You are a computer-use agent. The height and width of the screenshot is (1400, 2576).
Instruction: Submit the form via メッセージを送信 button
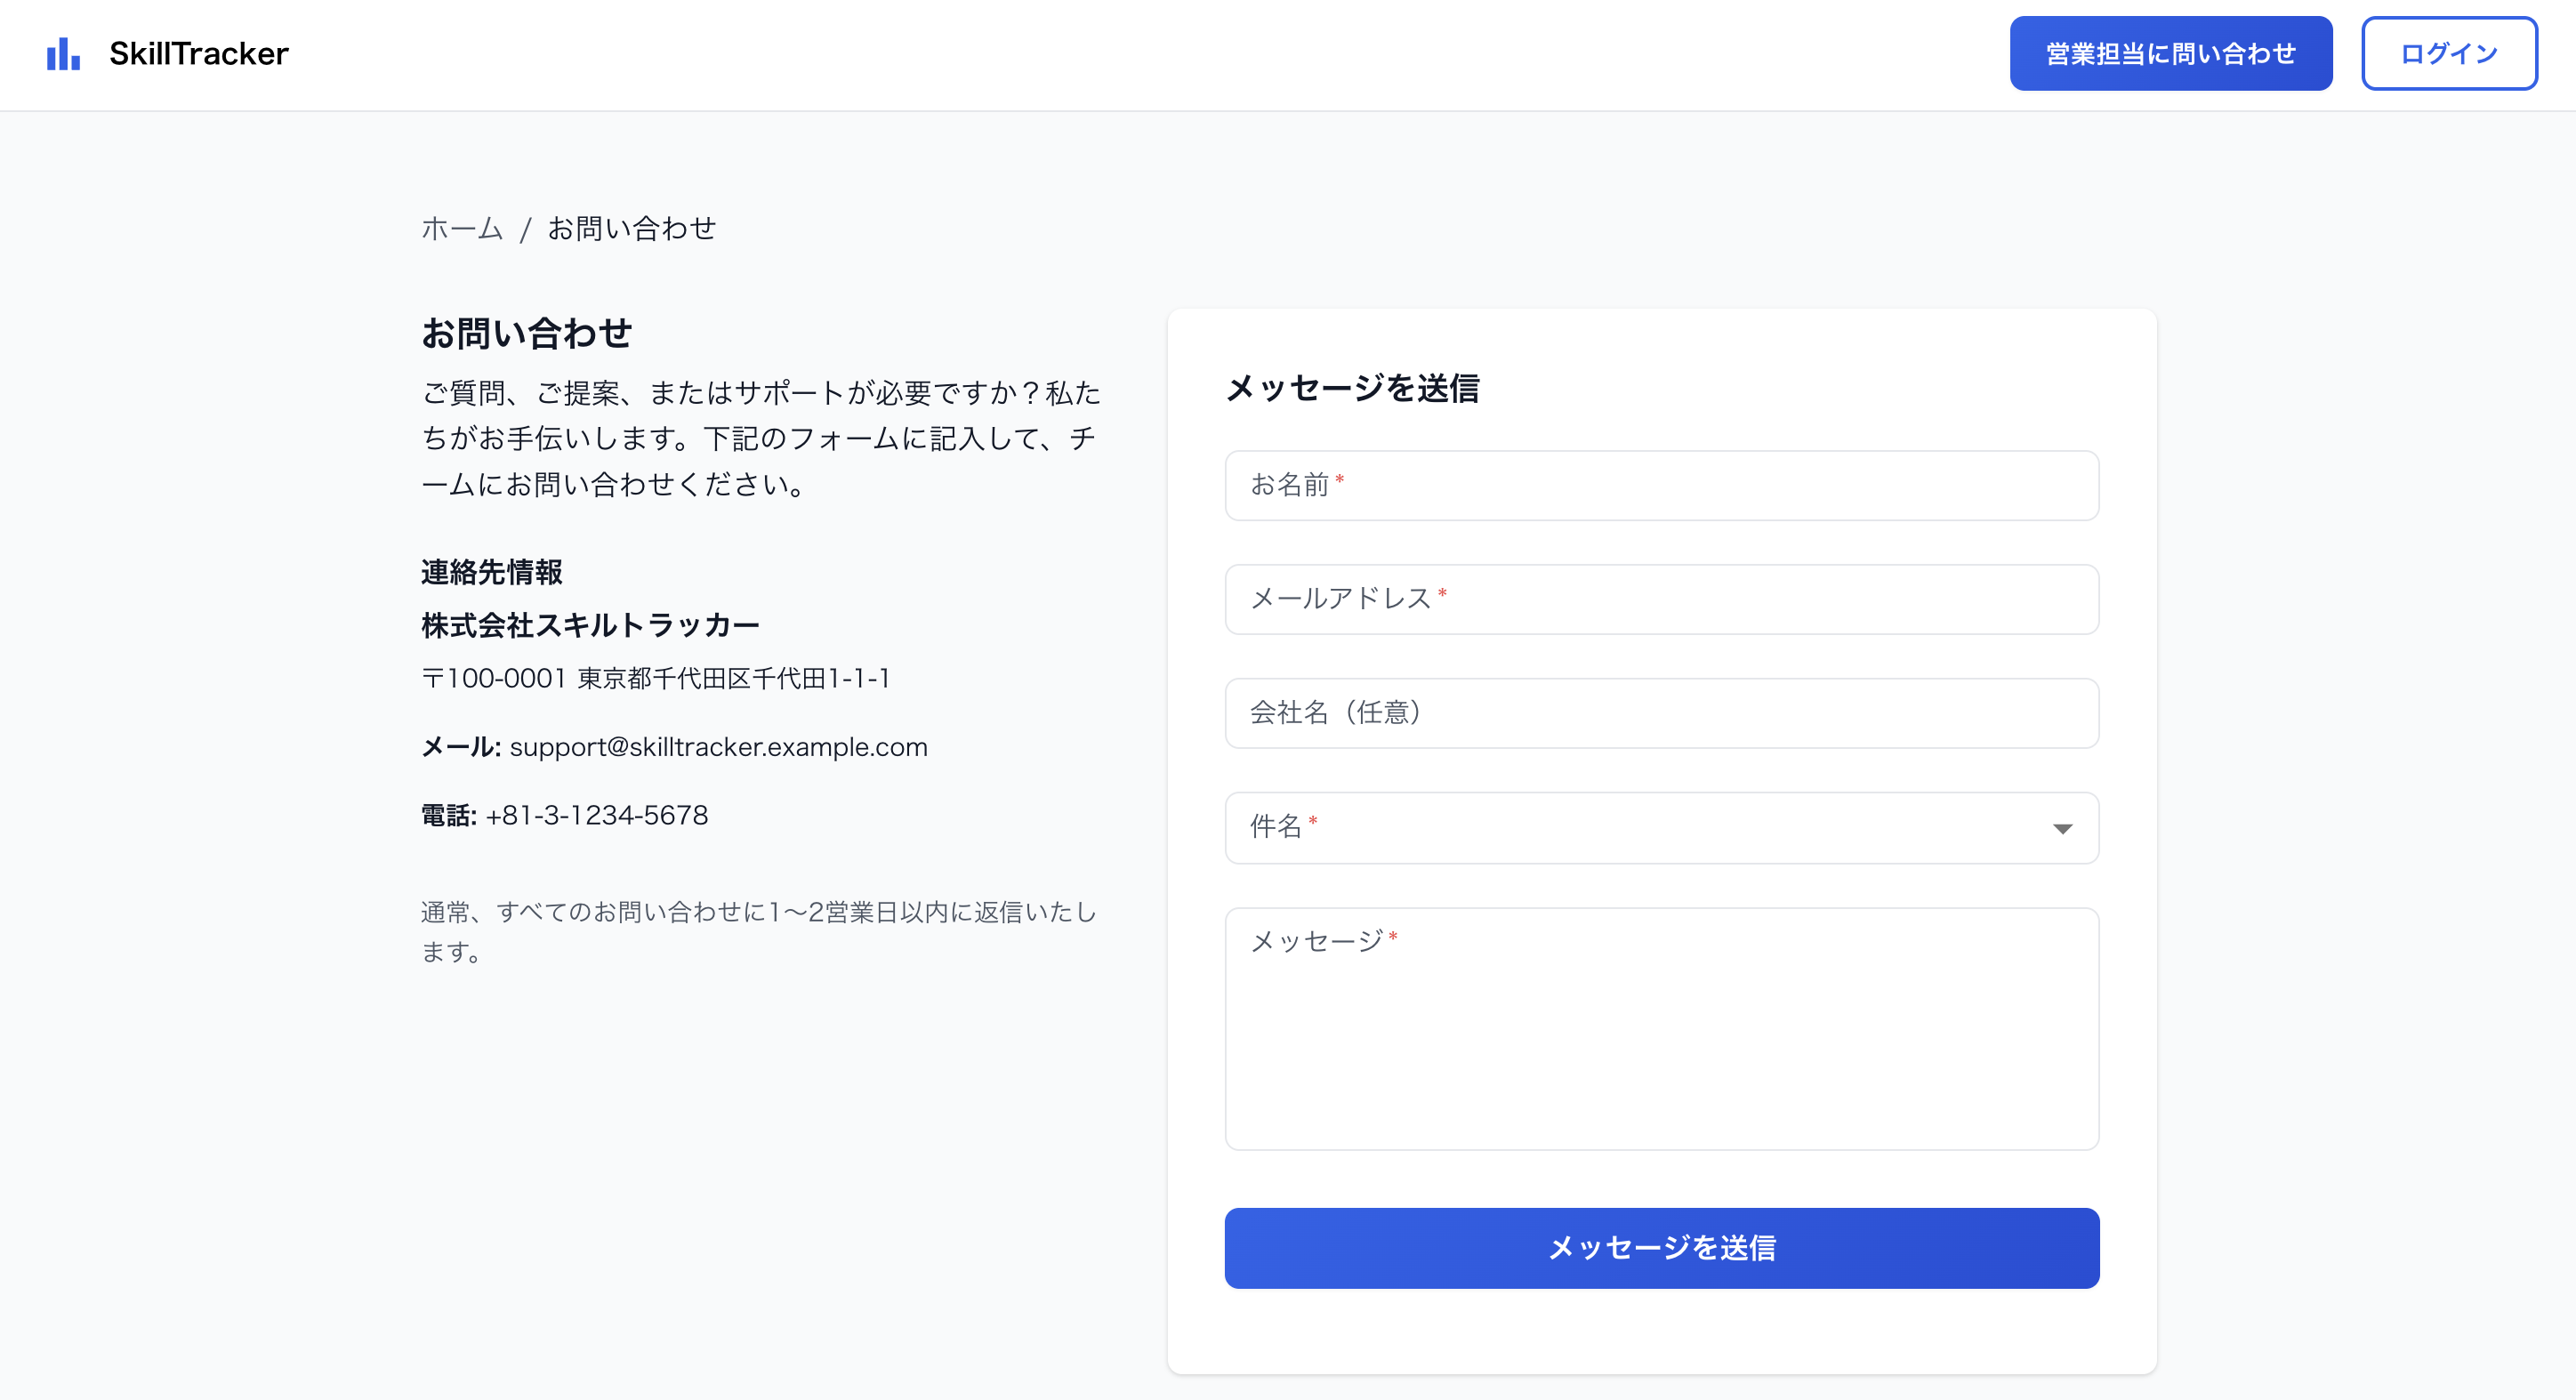(x=1661, y=1247)
